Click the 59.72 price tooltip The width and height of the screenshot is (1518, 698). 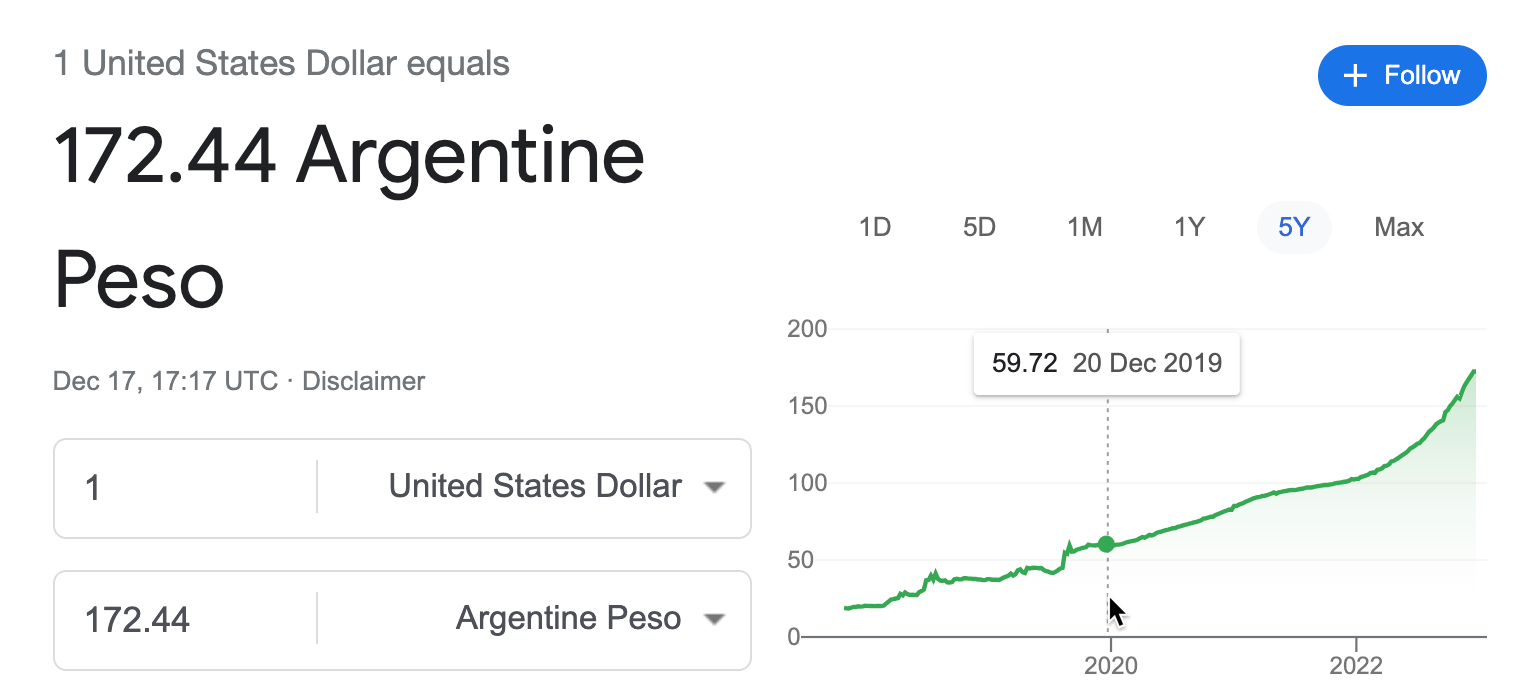click(1107, 363)
